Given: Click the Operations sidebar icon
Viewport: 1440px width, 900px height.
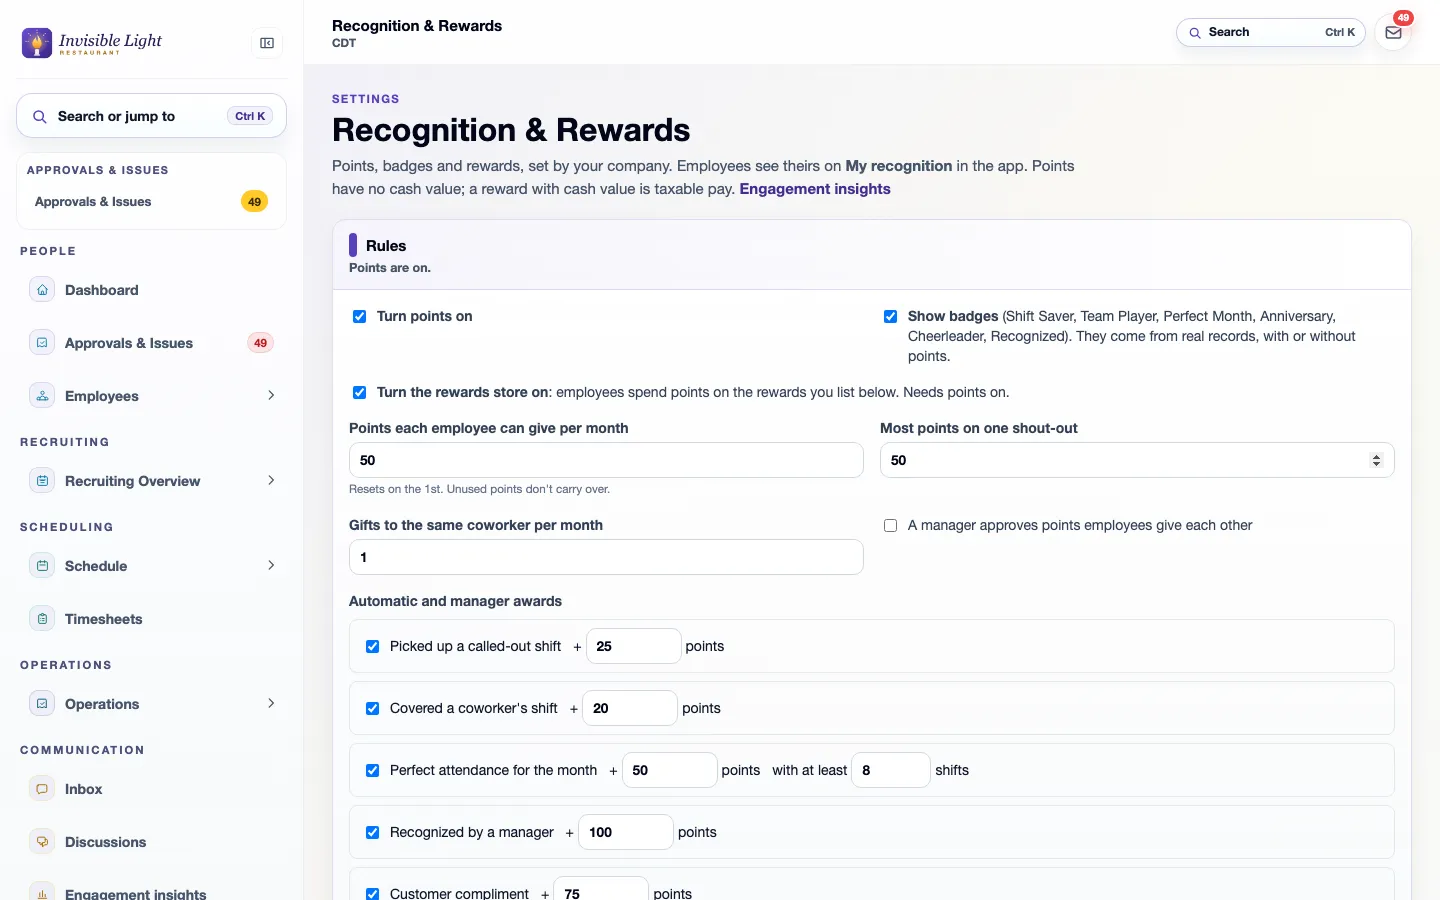Looking at the screenshot, I should tap(42, 704).
